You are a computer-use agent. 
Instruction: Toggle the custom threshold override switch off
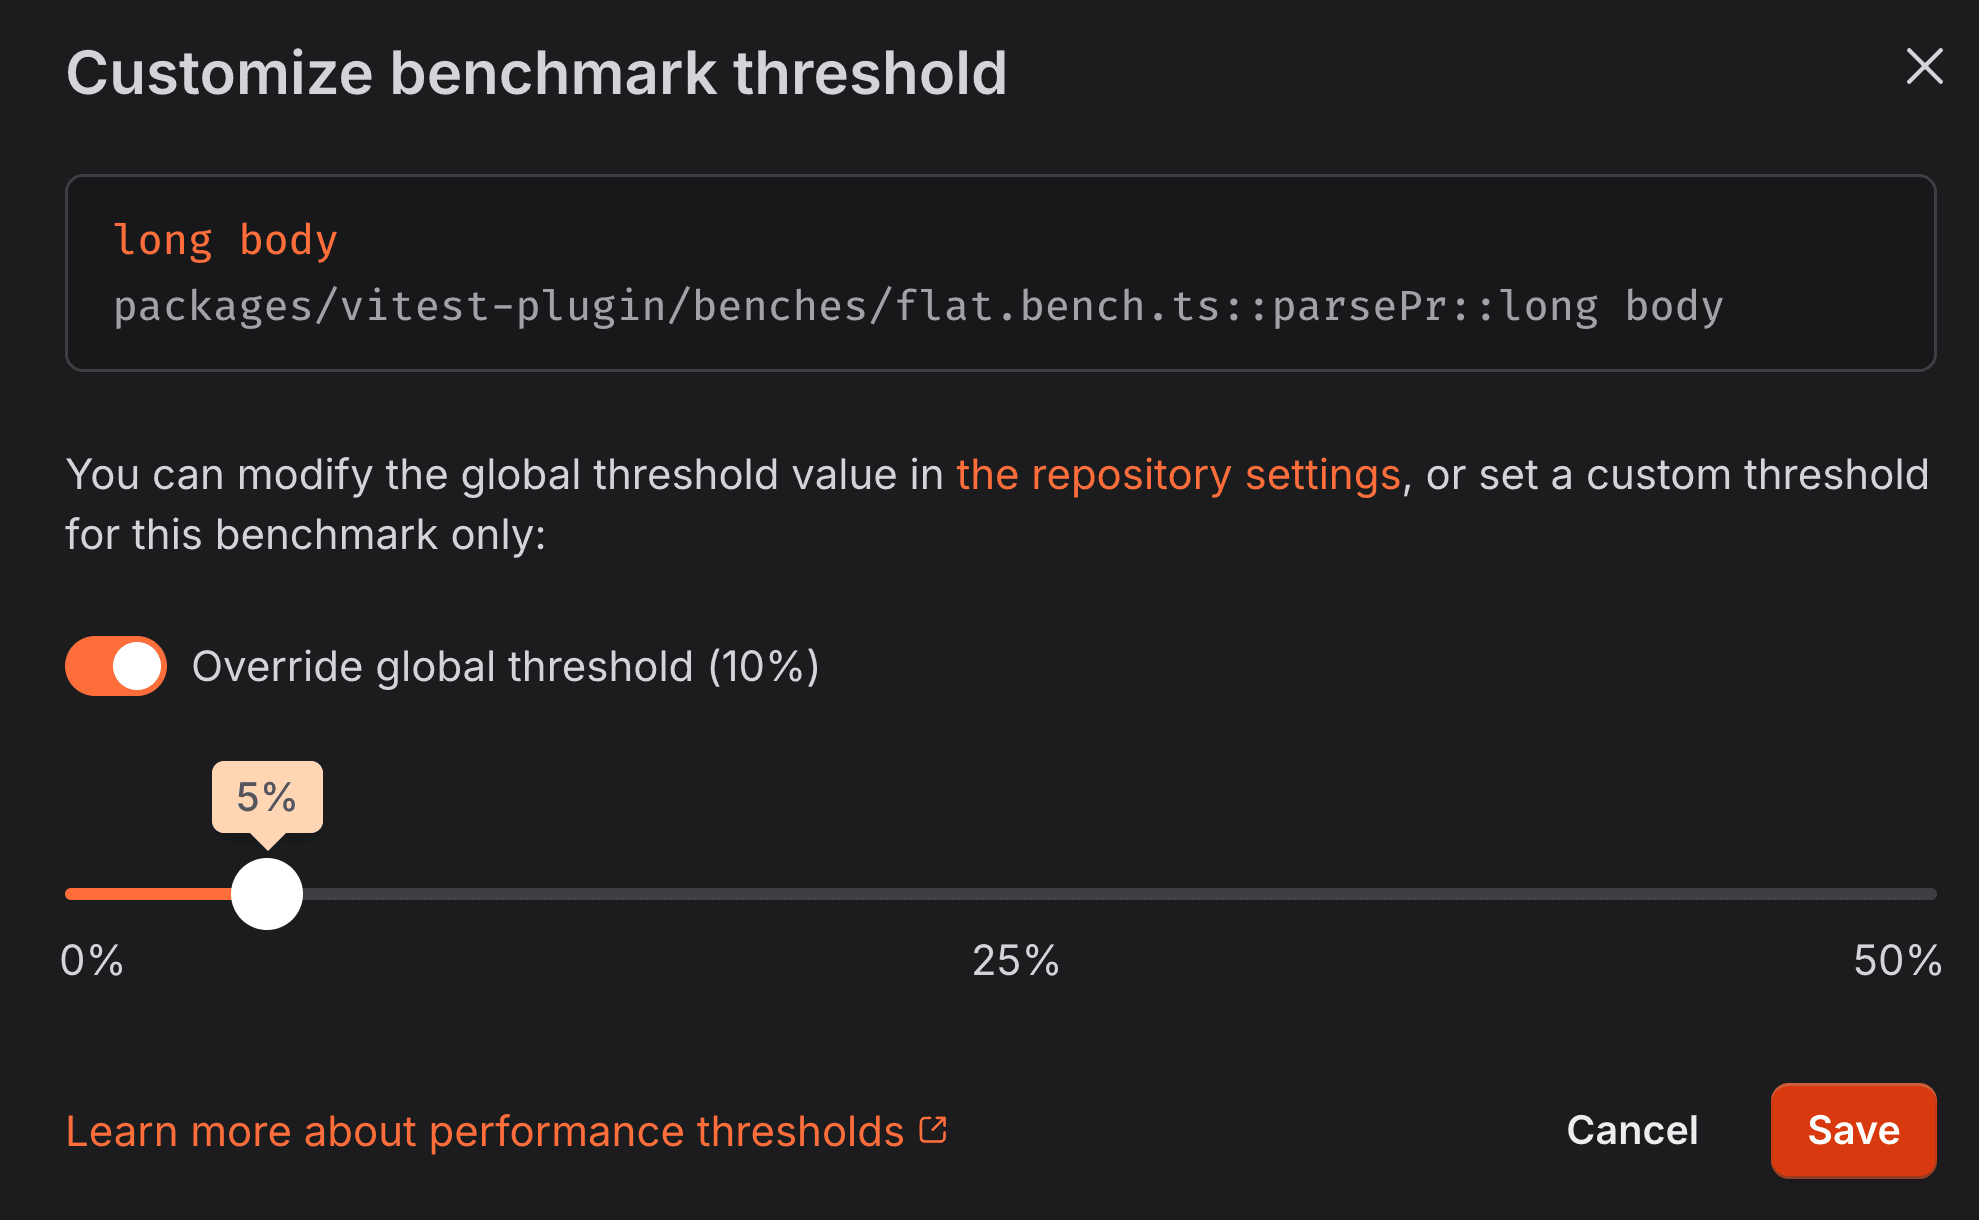click(x=115, y=665)
